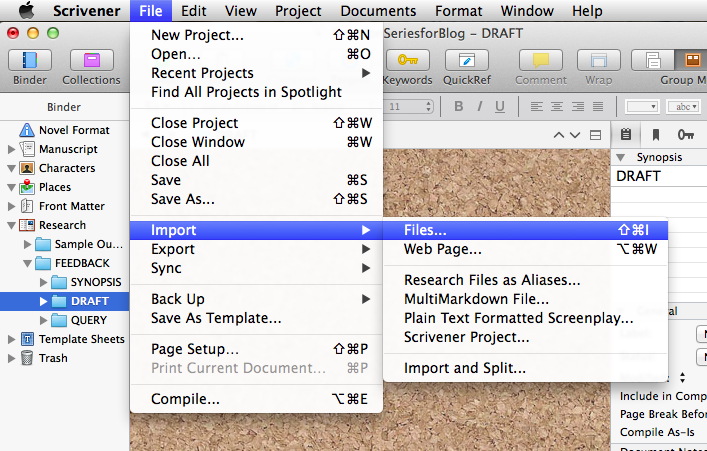Image resolution: width=707 pixels, height=451 pixels.
Task: Show inspector keywords key icon
Action: tap(686, 134)
